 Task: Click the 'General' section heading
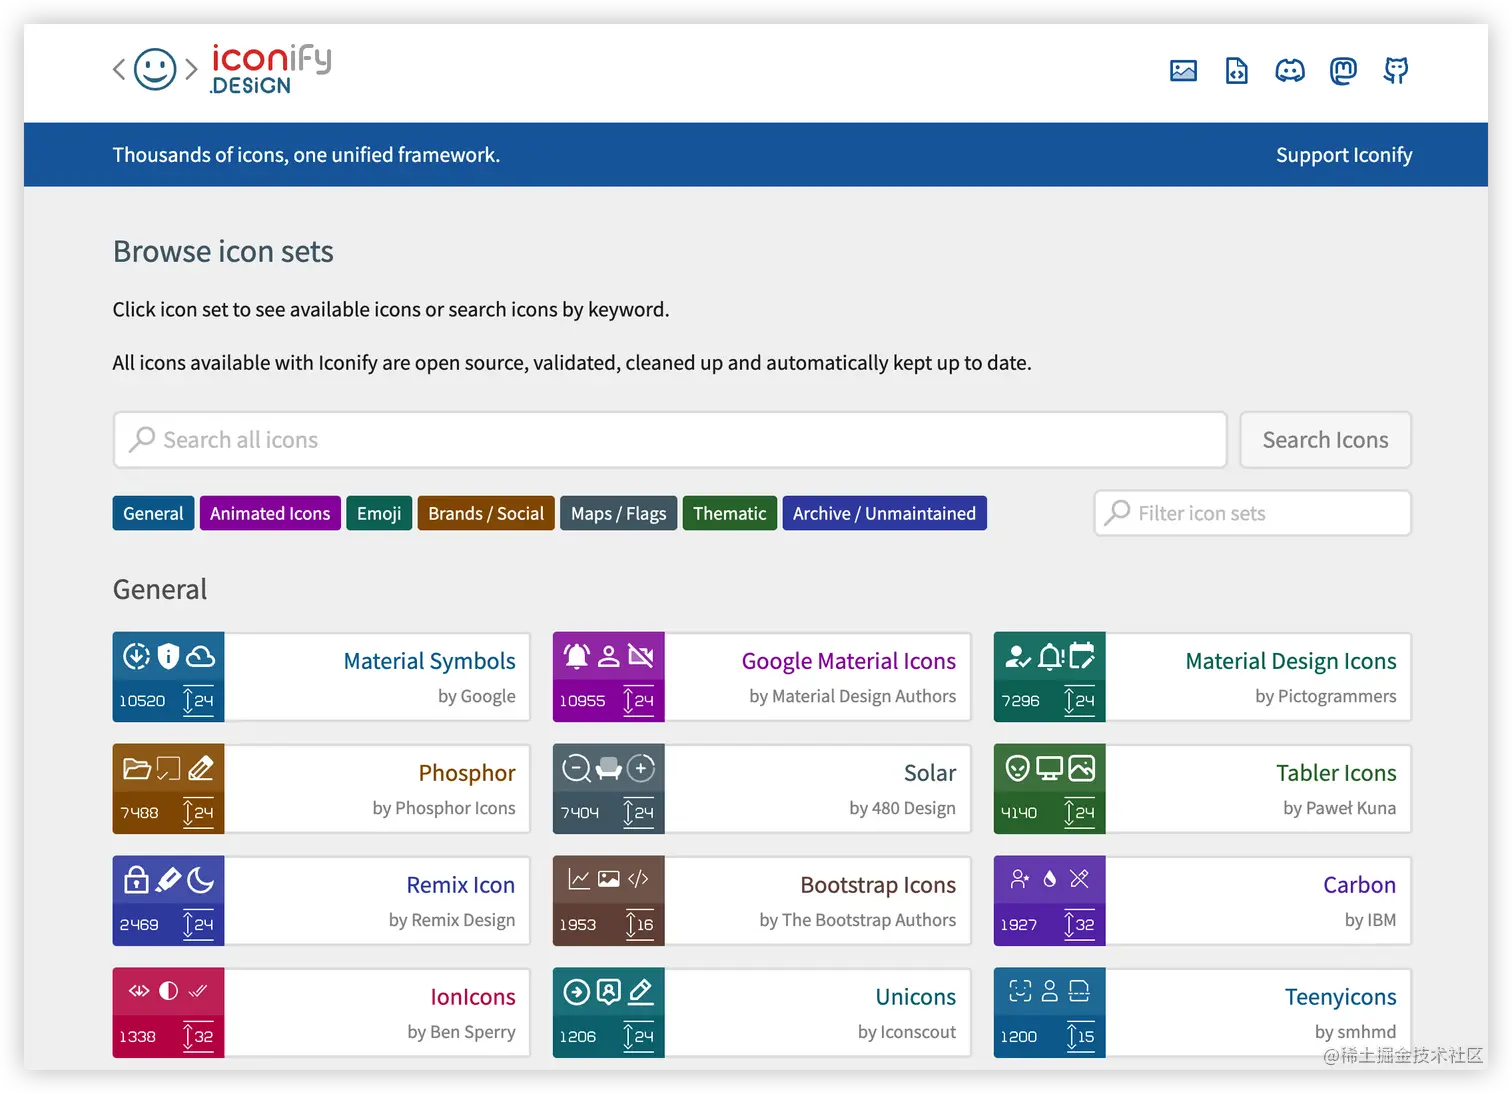pyautogui.click(x=160, y=589)
